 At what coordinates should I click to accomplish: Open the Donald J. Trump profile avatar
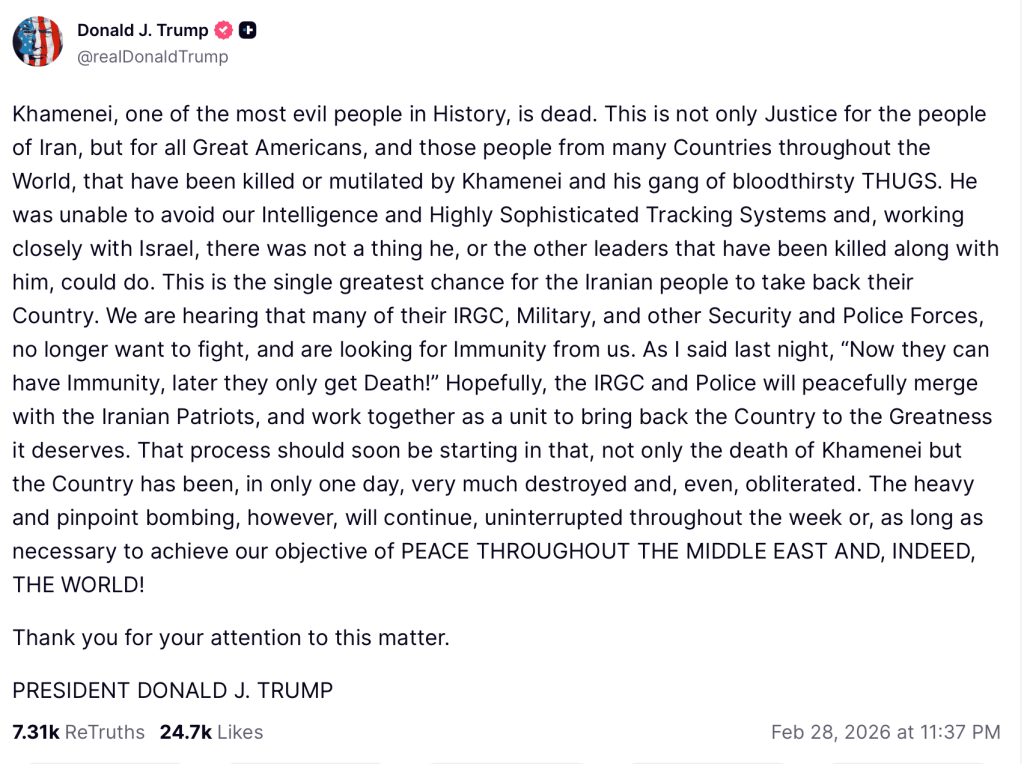coord(38,42)
